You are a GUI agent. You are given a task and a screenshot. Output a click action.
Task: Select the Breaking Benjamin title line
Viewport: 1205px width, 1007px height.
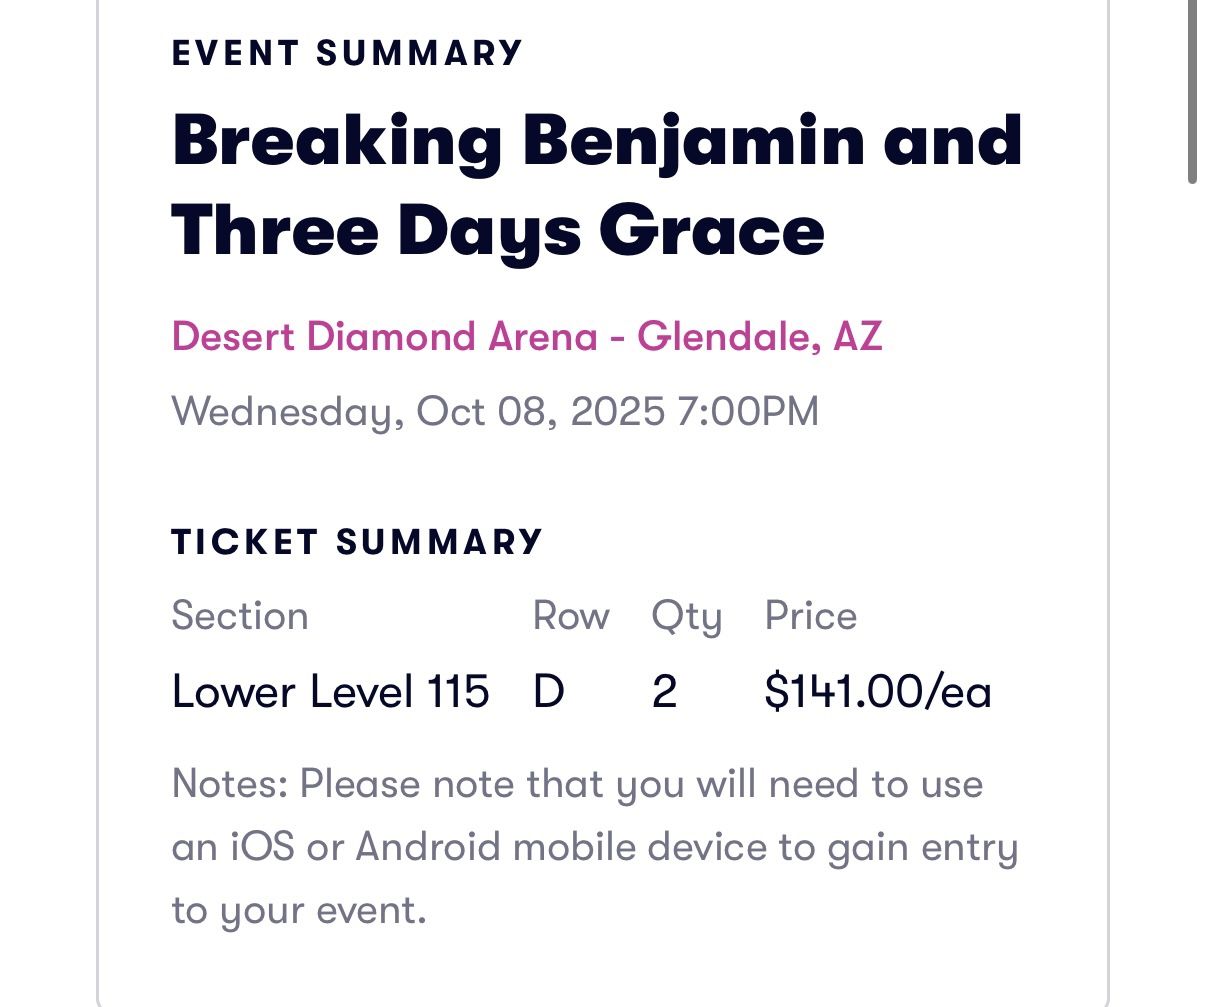597,140
